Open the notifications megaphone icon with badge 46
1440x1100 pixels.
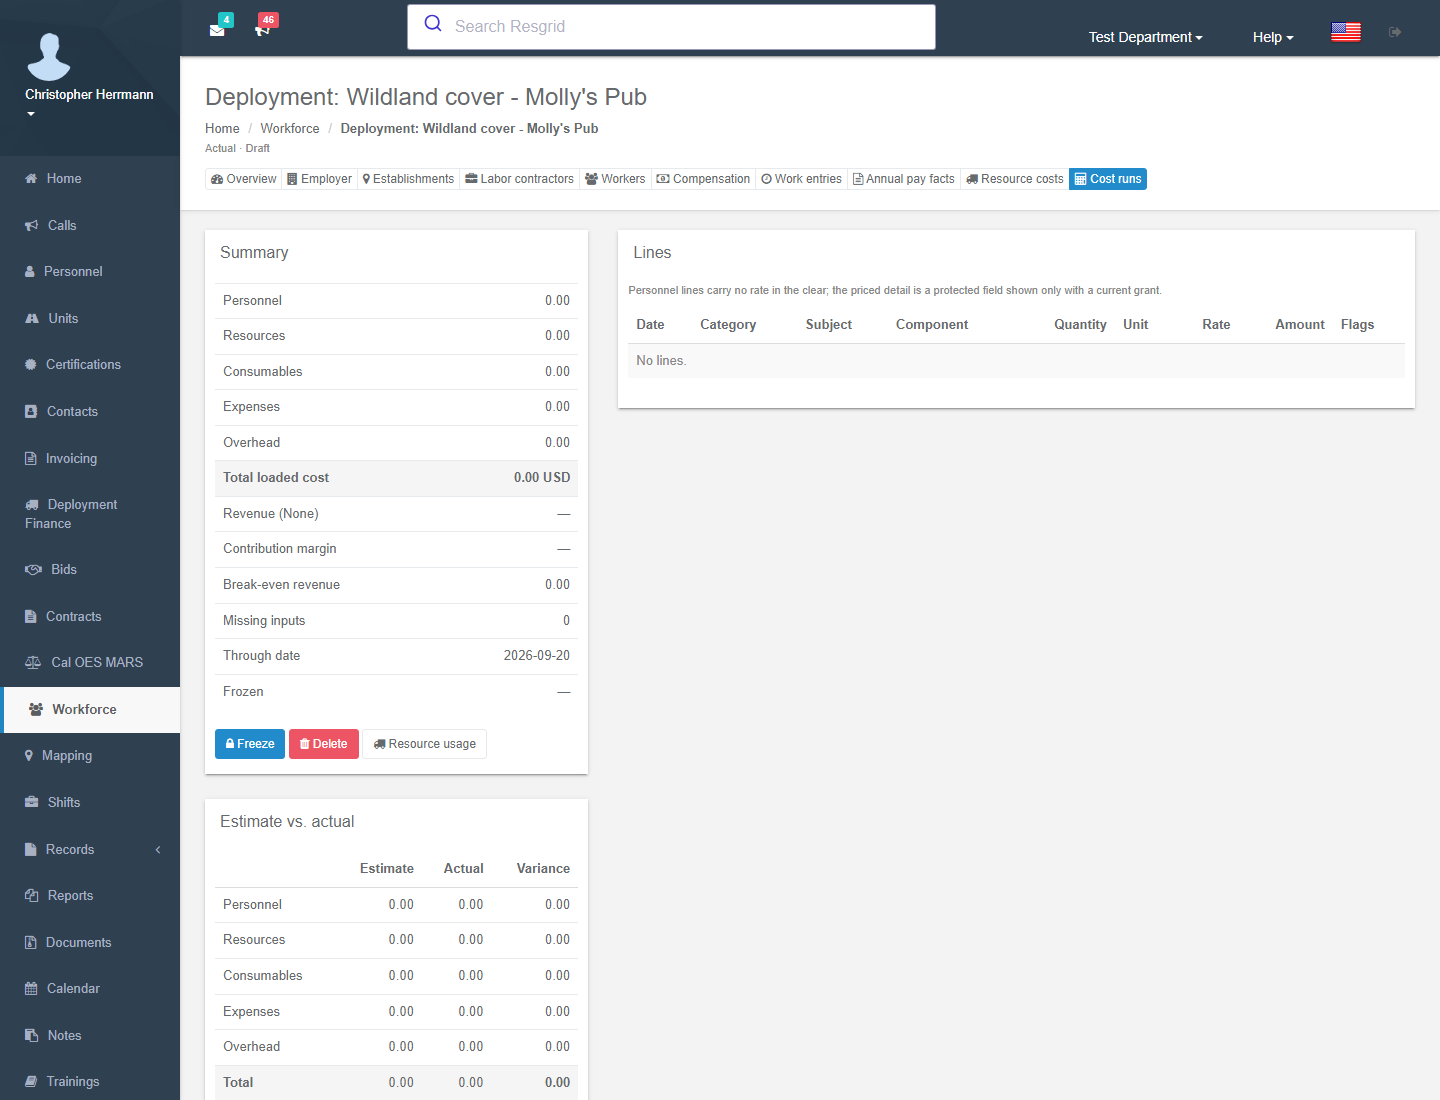(263, 30)
